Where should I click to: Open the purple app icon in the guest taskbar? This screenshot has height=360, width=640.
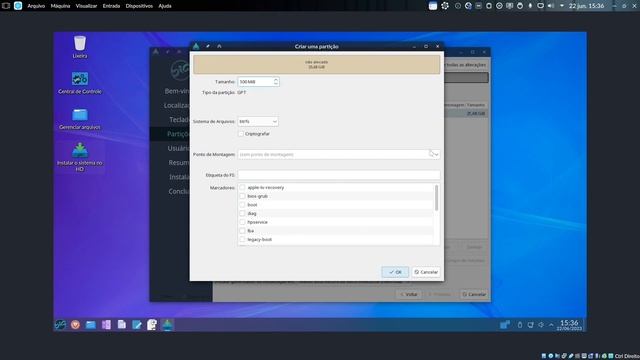[x=106, y=324]
